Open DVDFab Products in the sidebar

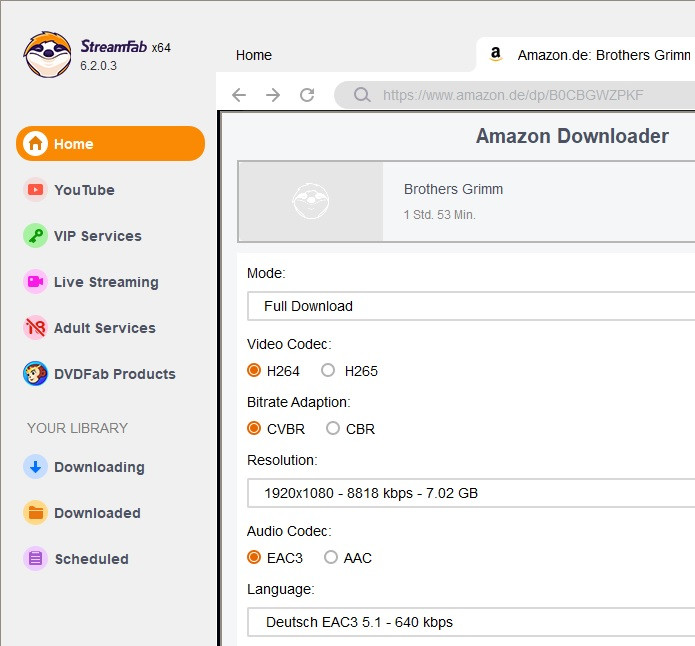click(115, 374)
